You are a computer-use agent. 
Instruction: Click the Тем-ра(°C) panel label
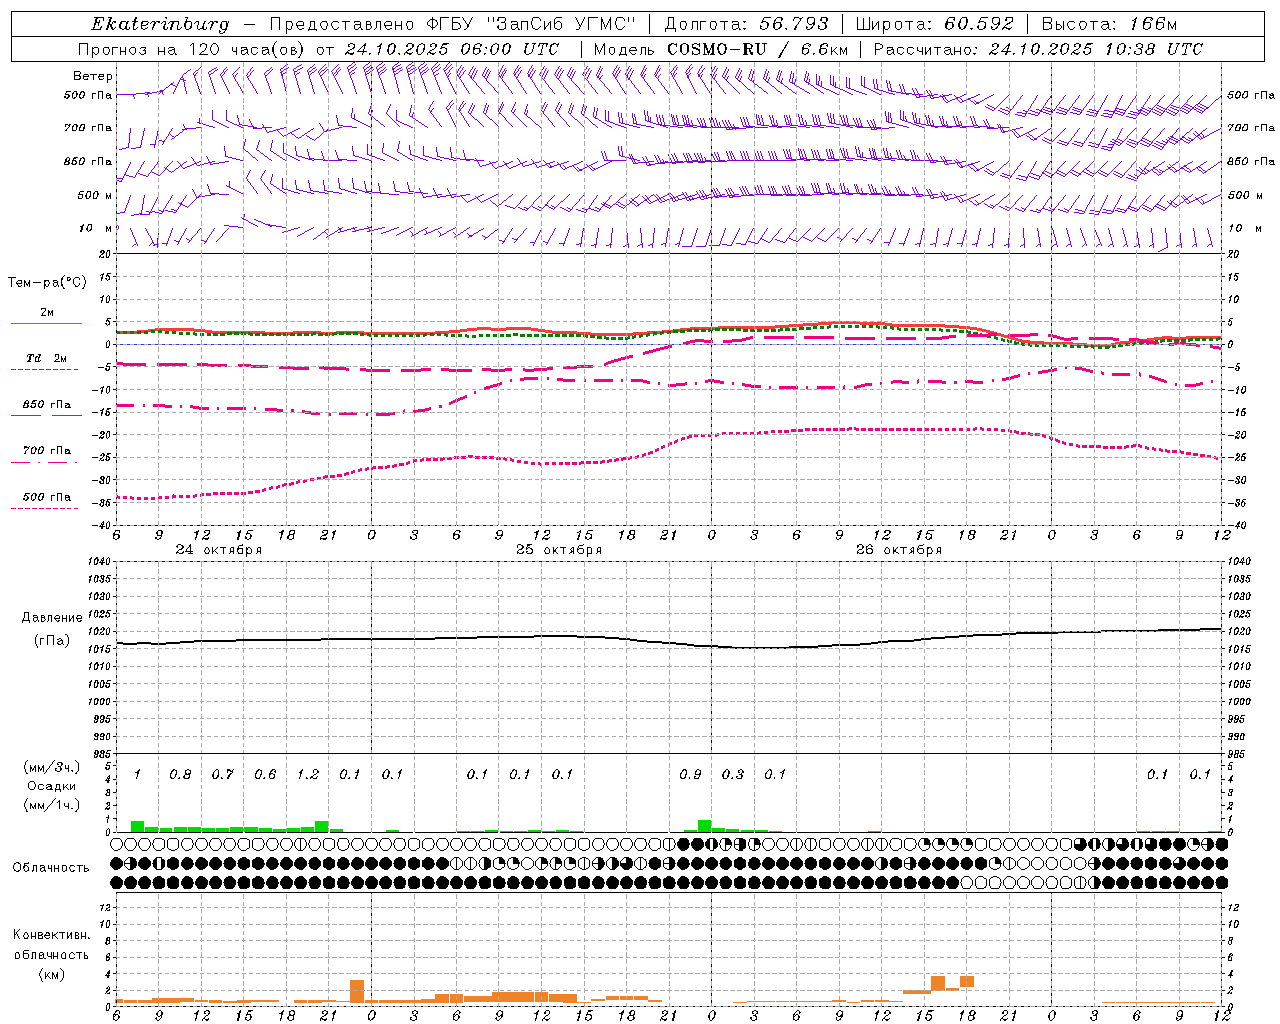(47, 283)
